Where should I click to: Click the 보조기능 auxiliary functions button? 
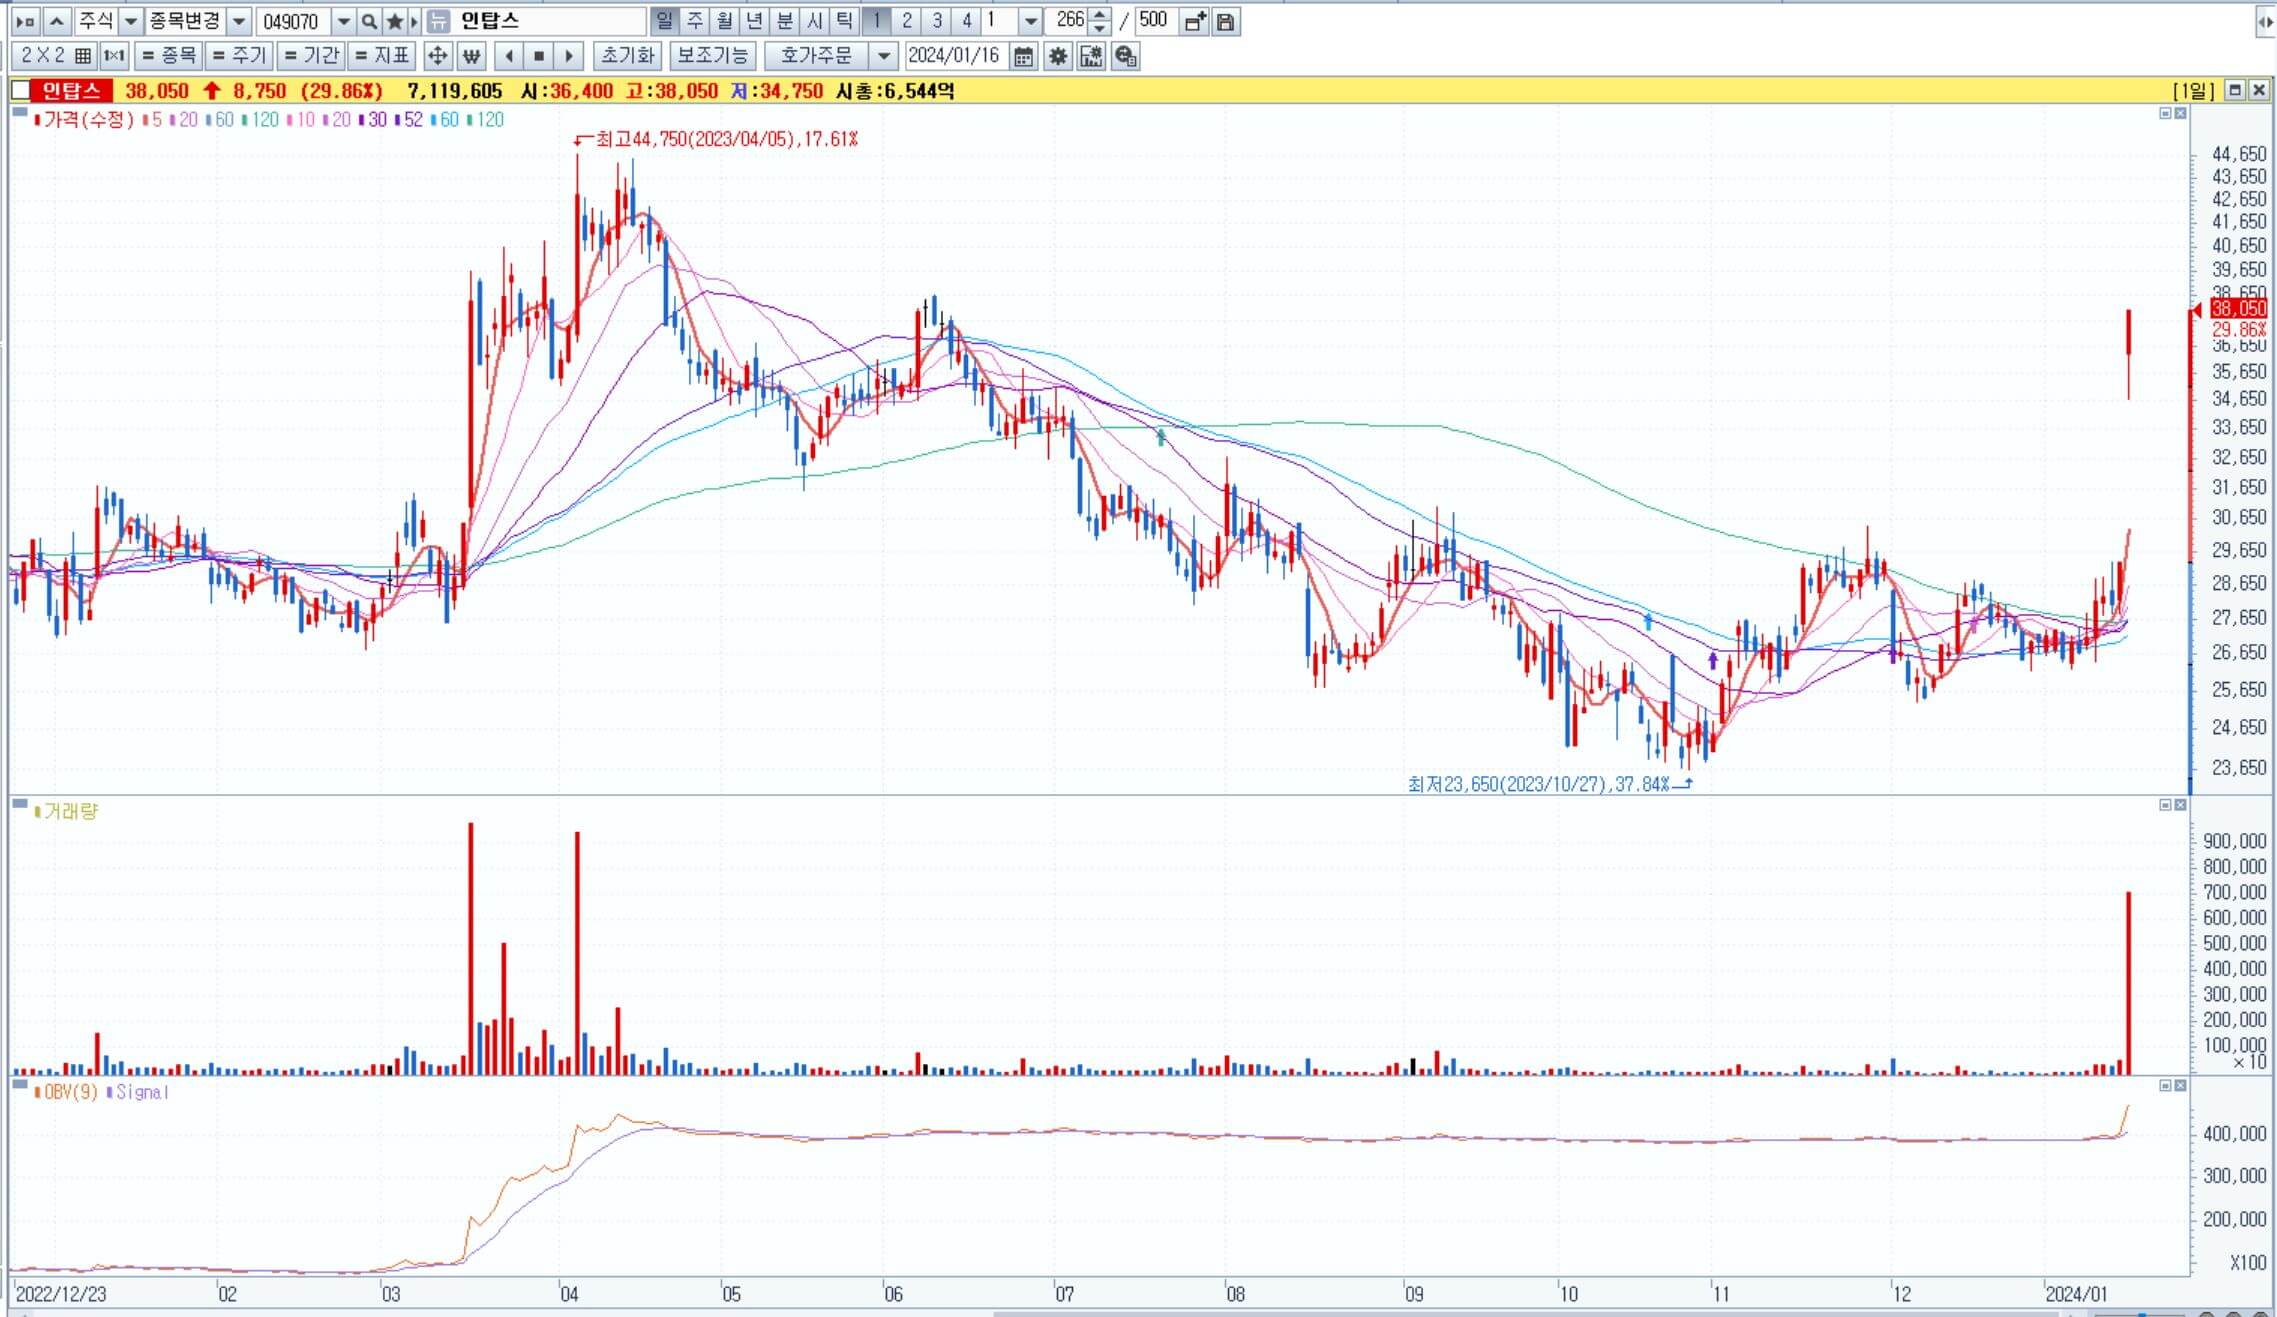click(712, 56)
